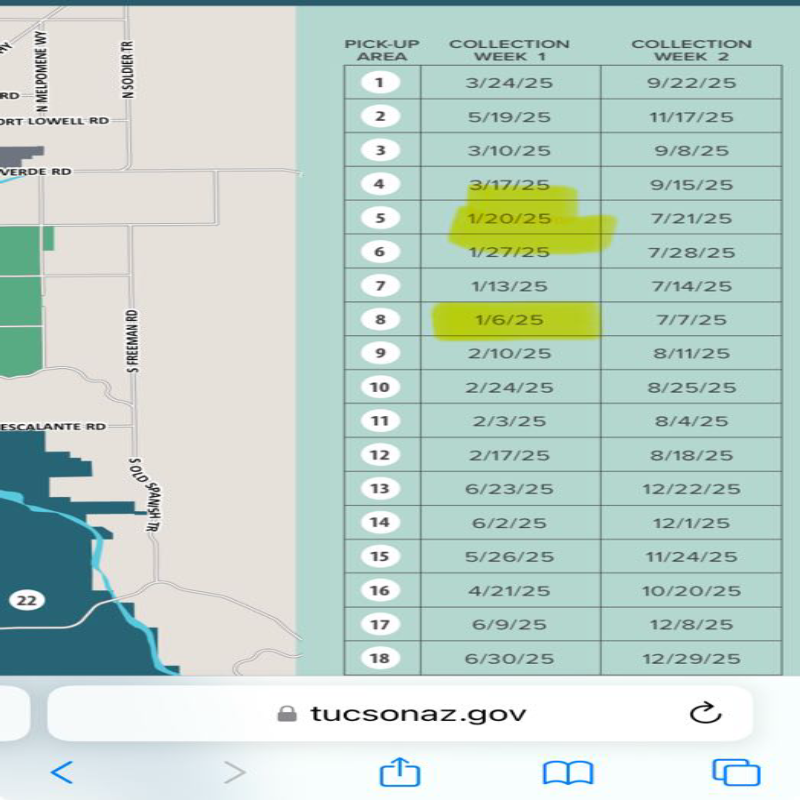This screenshot has height=800, width=800.
Task: Select pick-up area 6 circle
Action: tap(380, 252)
